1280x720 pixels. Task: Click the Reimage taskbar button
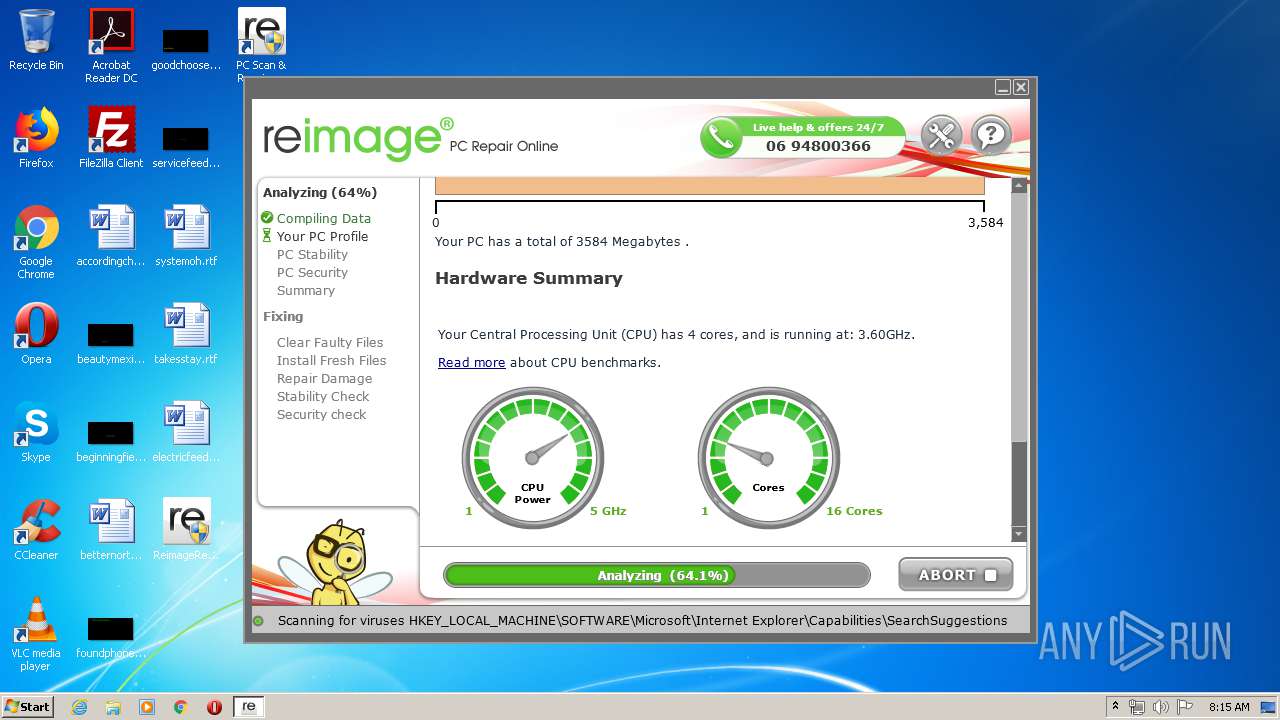248,707
